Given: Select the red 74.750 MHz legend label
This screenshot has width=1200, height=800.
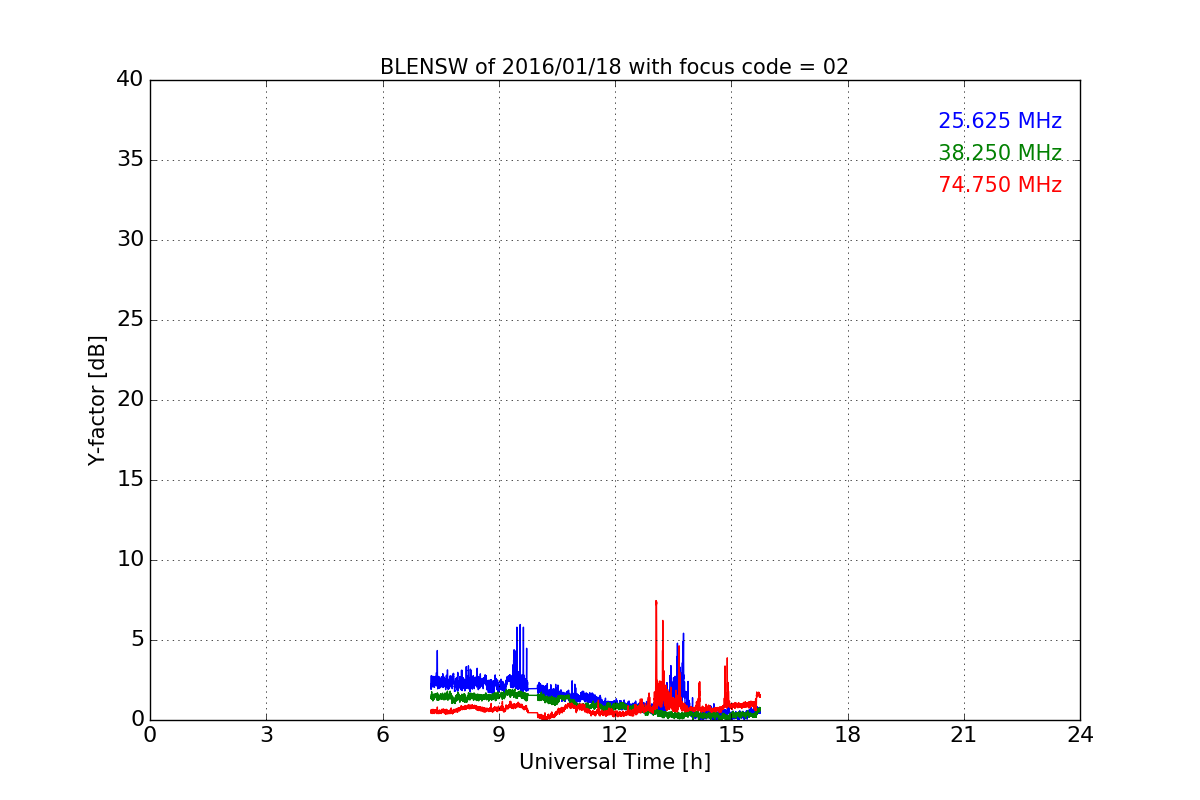Looking at the screenshot, I should pos(1000,185).
